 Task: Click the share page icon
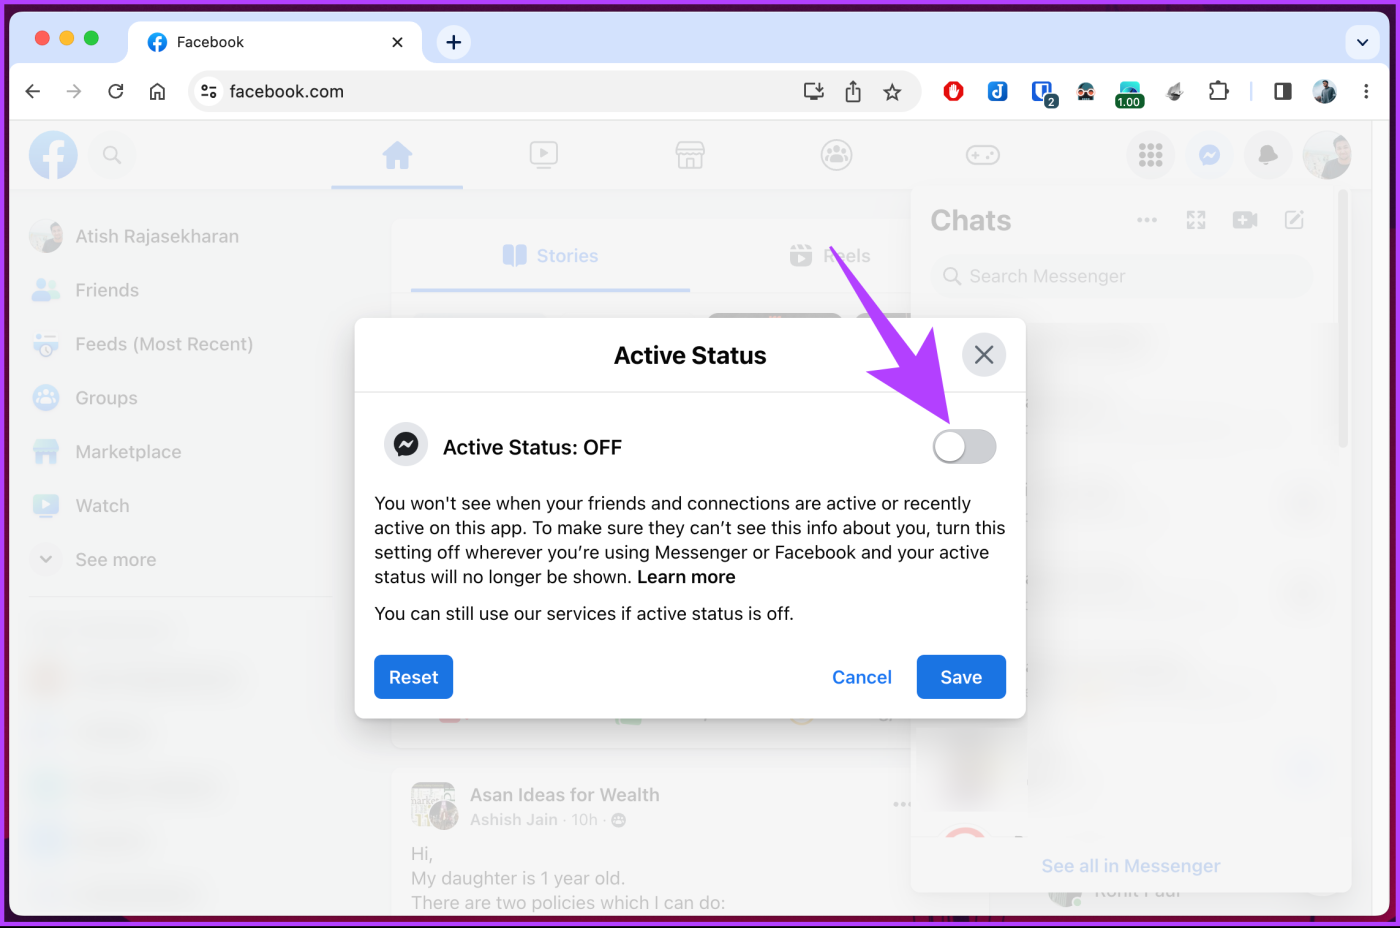(853, 91)
